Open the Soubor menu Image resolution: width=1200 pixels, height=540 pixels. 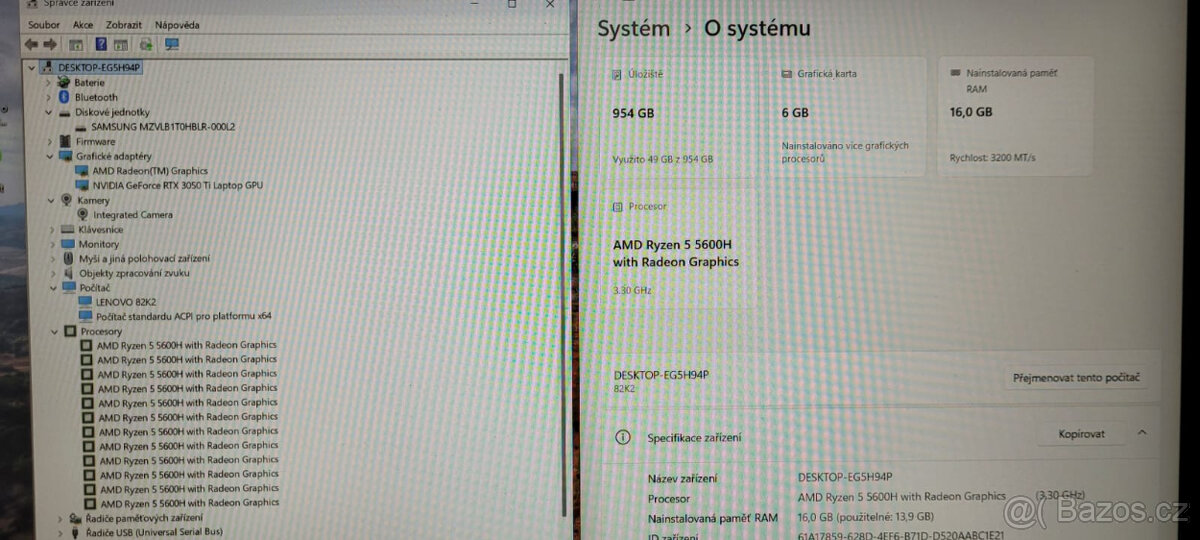click(x=44, y=25)
